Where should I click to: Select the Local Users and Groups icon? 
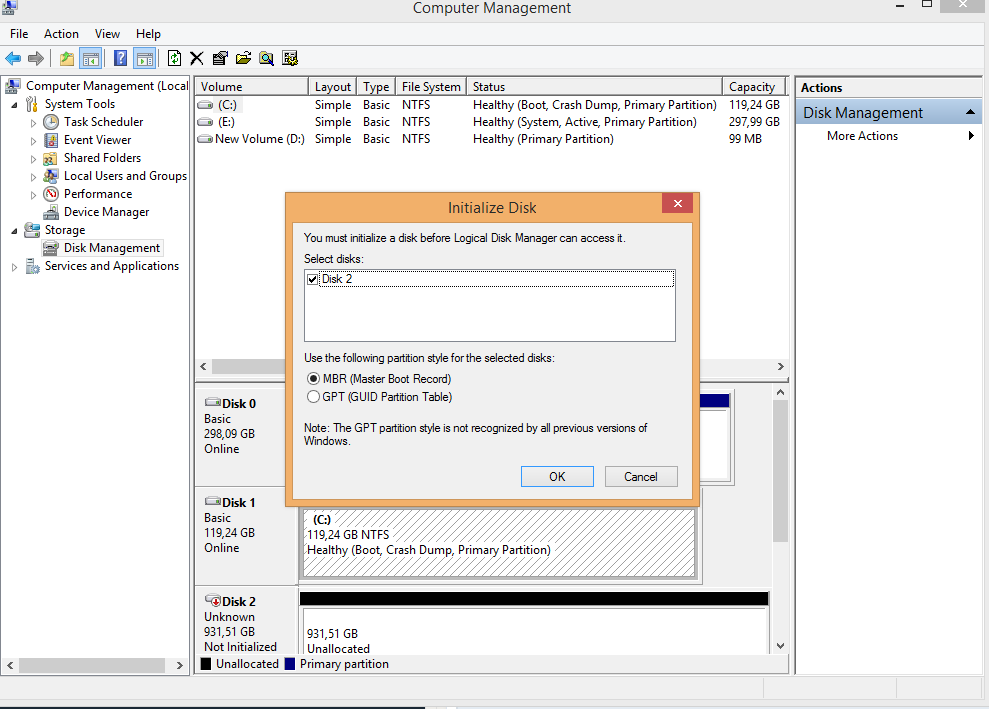[51, 176]
